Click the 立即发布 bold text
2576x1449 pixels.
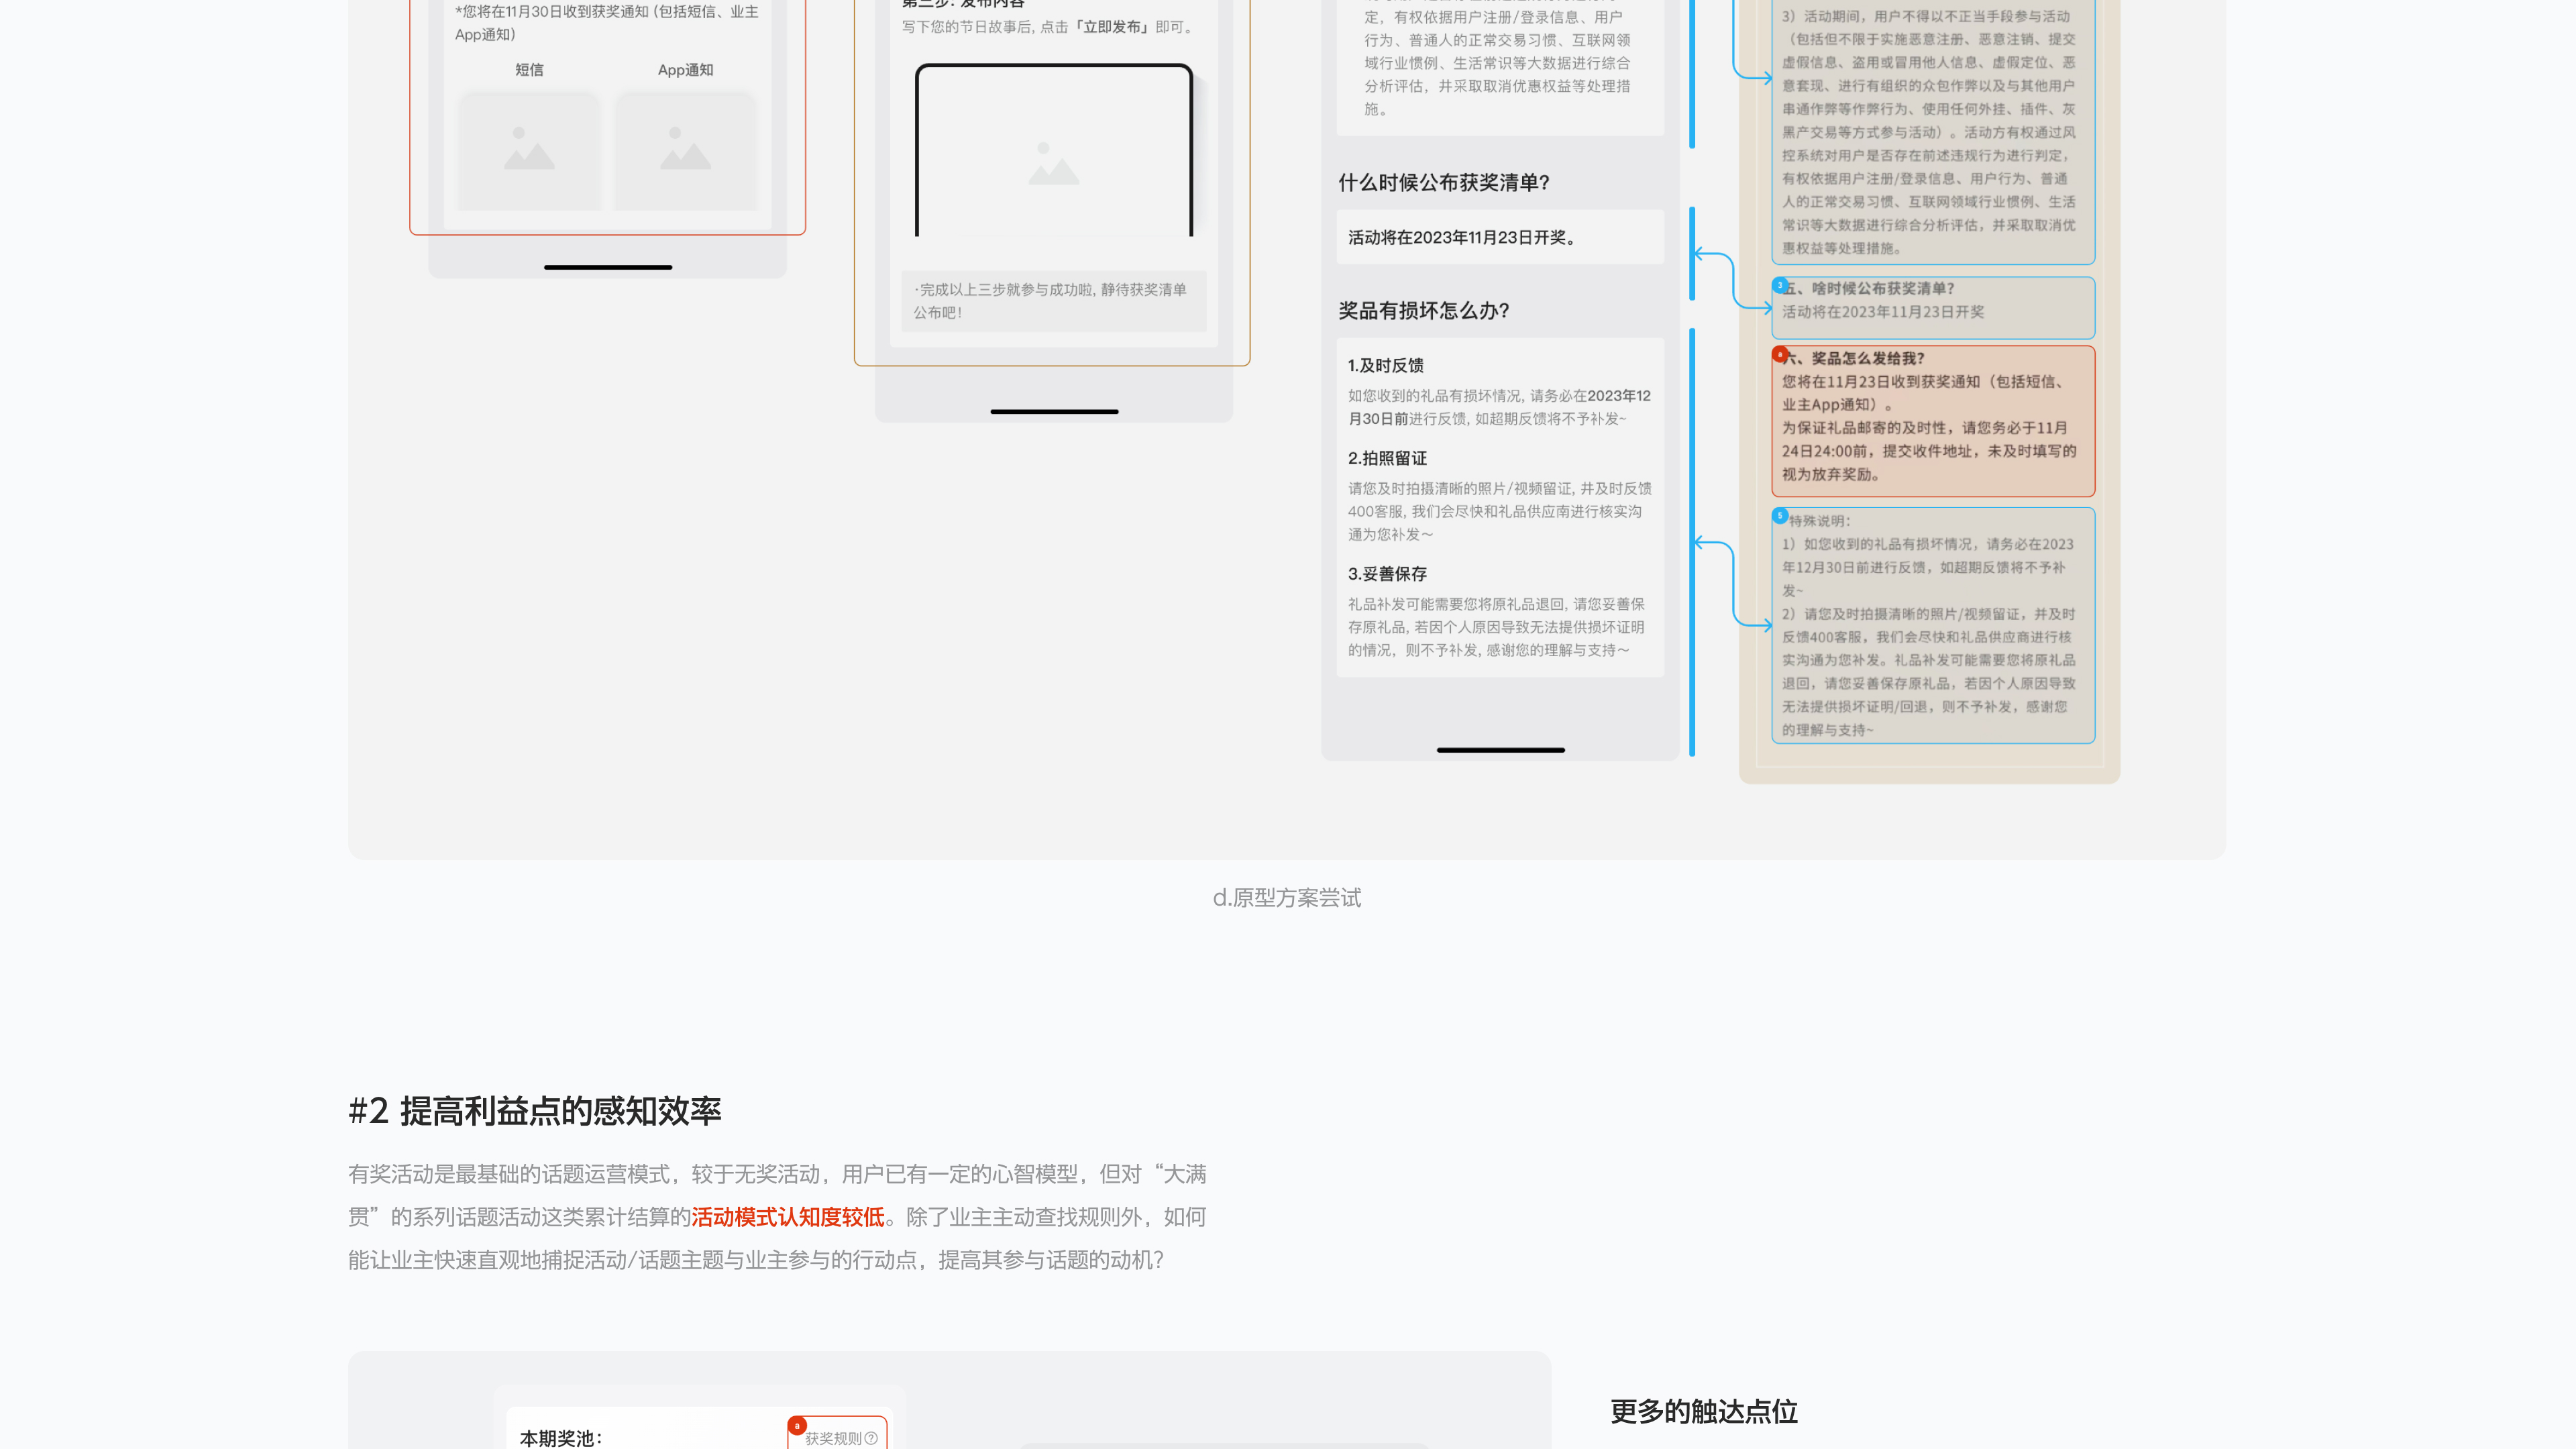pos(1113,27)
